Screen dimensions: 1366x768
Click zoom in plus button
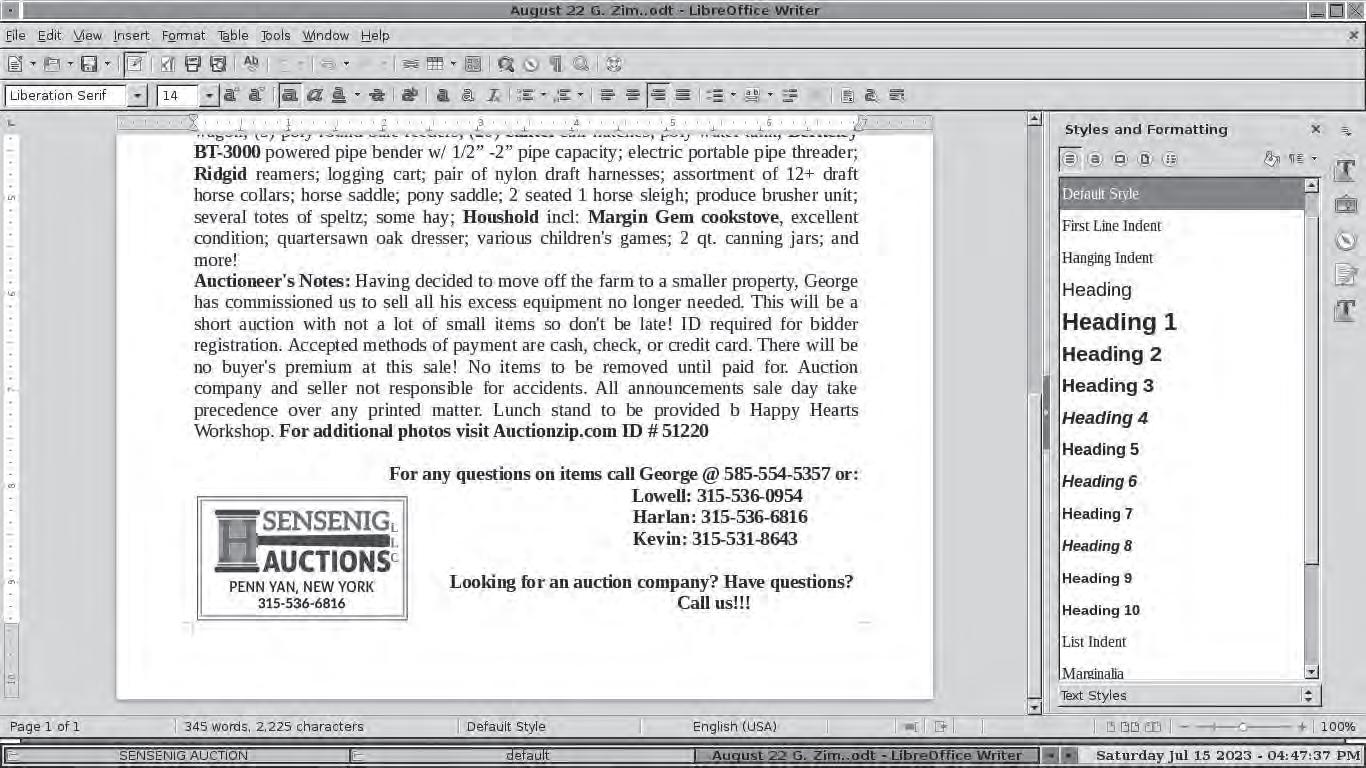(1302, 727)
